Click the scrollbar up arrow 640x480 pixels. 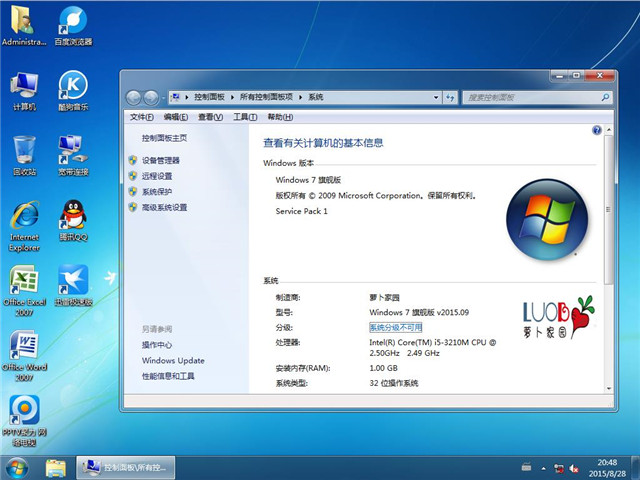click(609, 130)
